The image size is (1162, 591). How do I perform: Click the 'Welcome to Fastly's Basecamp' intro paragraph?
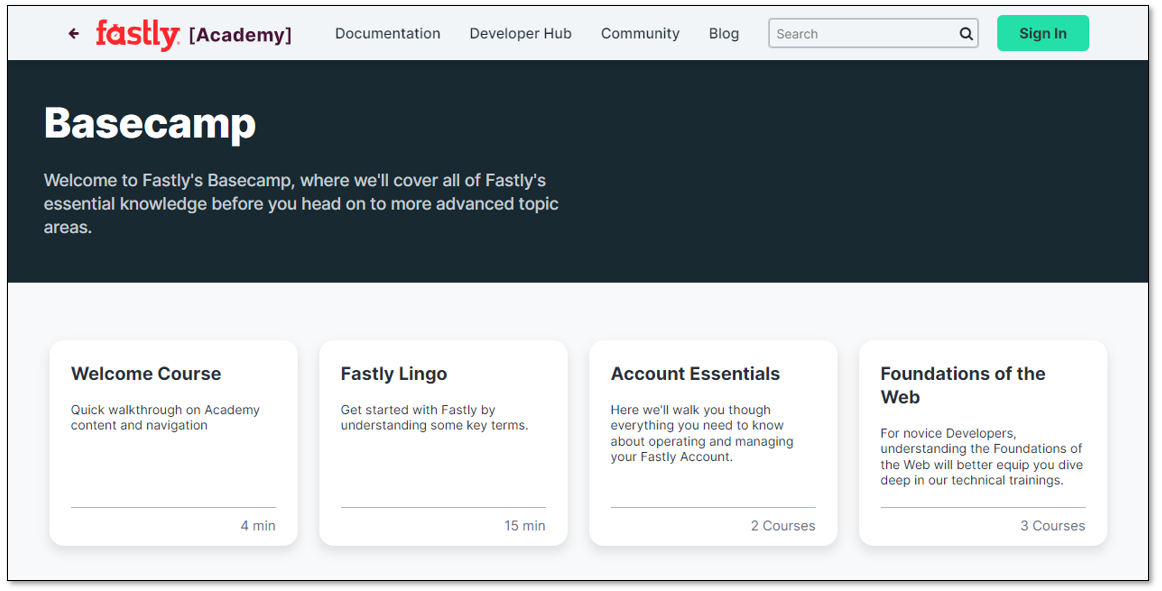301,204
